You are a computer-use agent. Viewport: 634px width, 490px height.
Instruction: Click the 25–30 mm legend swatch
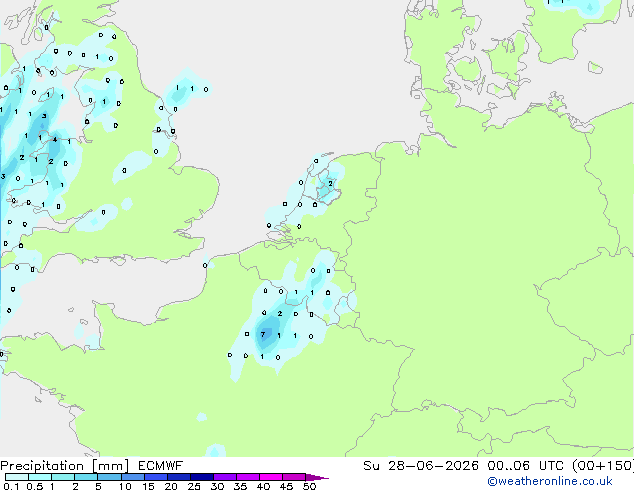(x=201, y=477)
